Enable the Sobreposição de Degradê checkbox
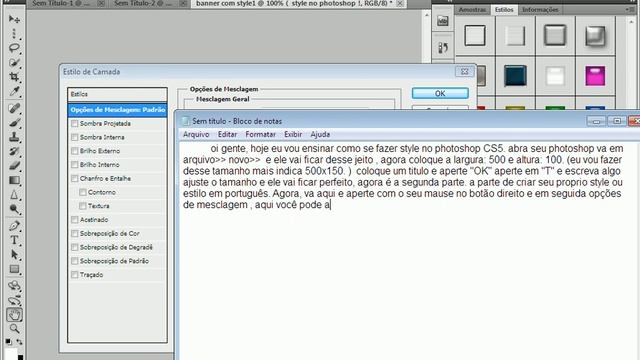This screenshot has height=360, width=640. pyautogui.click(x=75, y=247)
